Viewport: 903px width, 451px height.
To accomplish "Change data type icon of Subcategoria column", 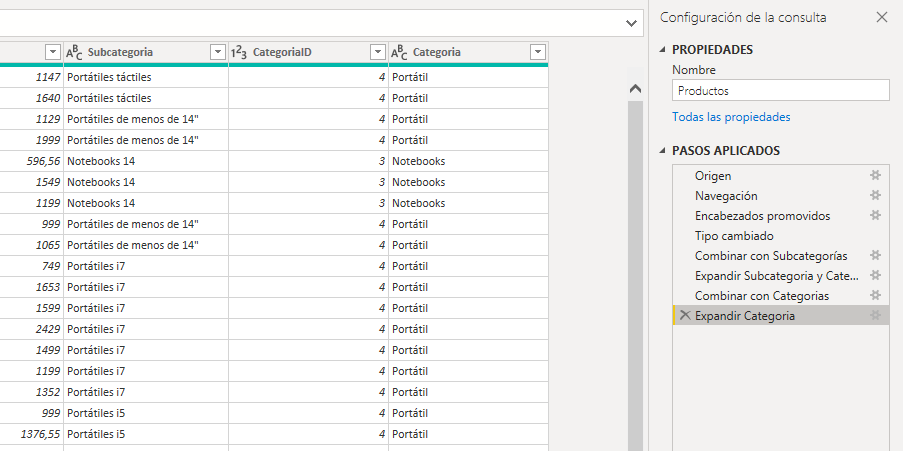I will (76, 52).
